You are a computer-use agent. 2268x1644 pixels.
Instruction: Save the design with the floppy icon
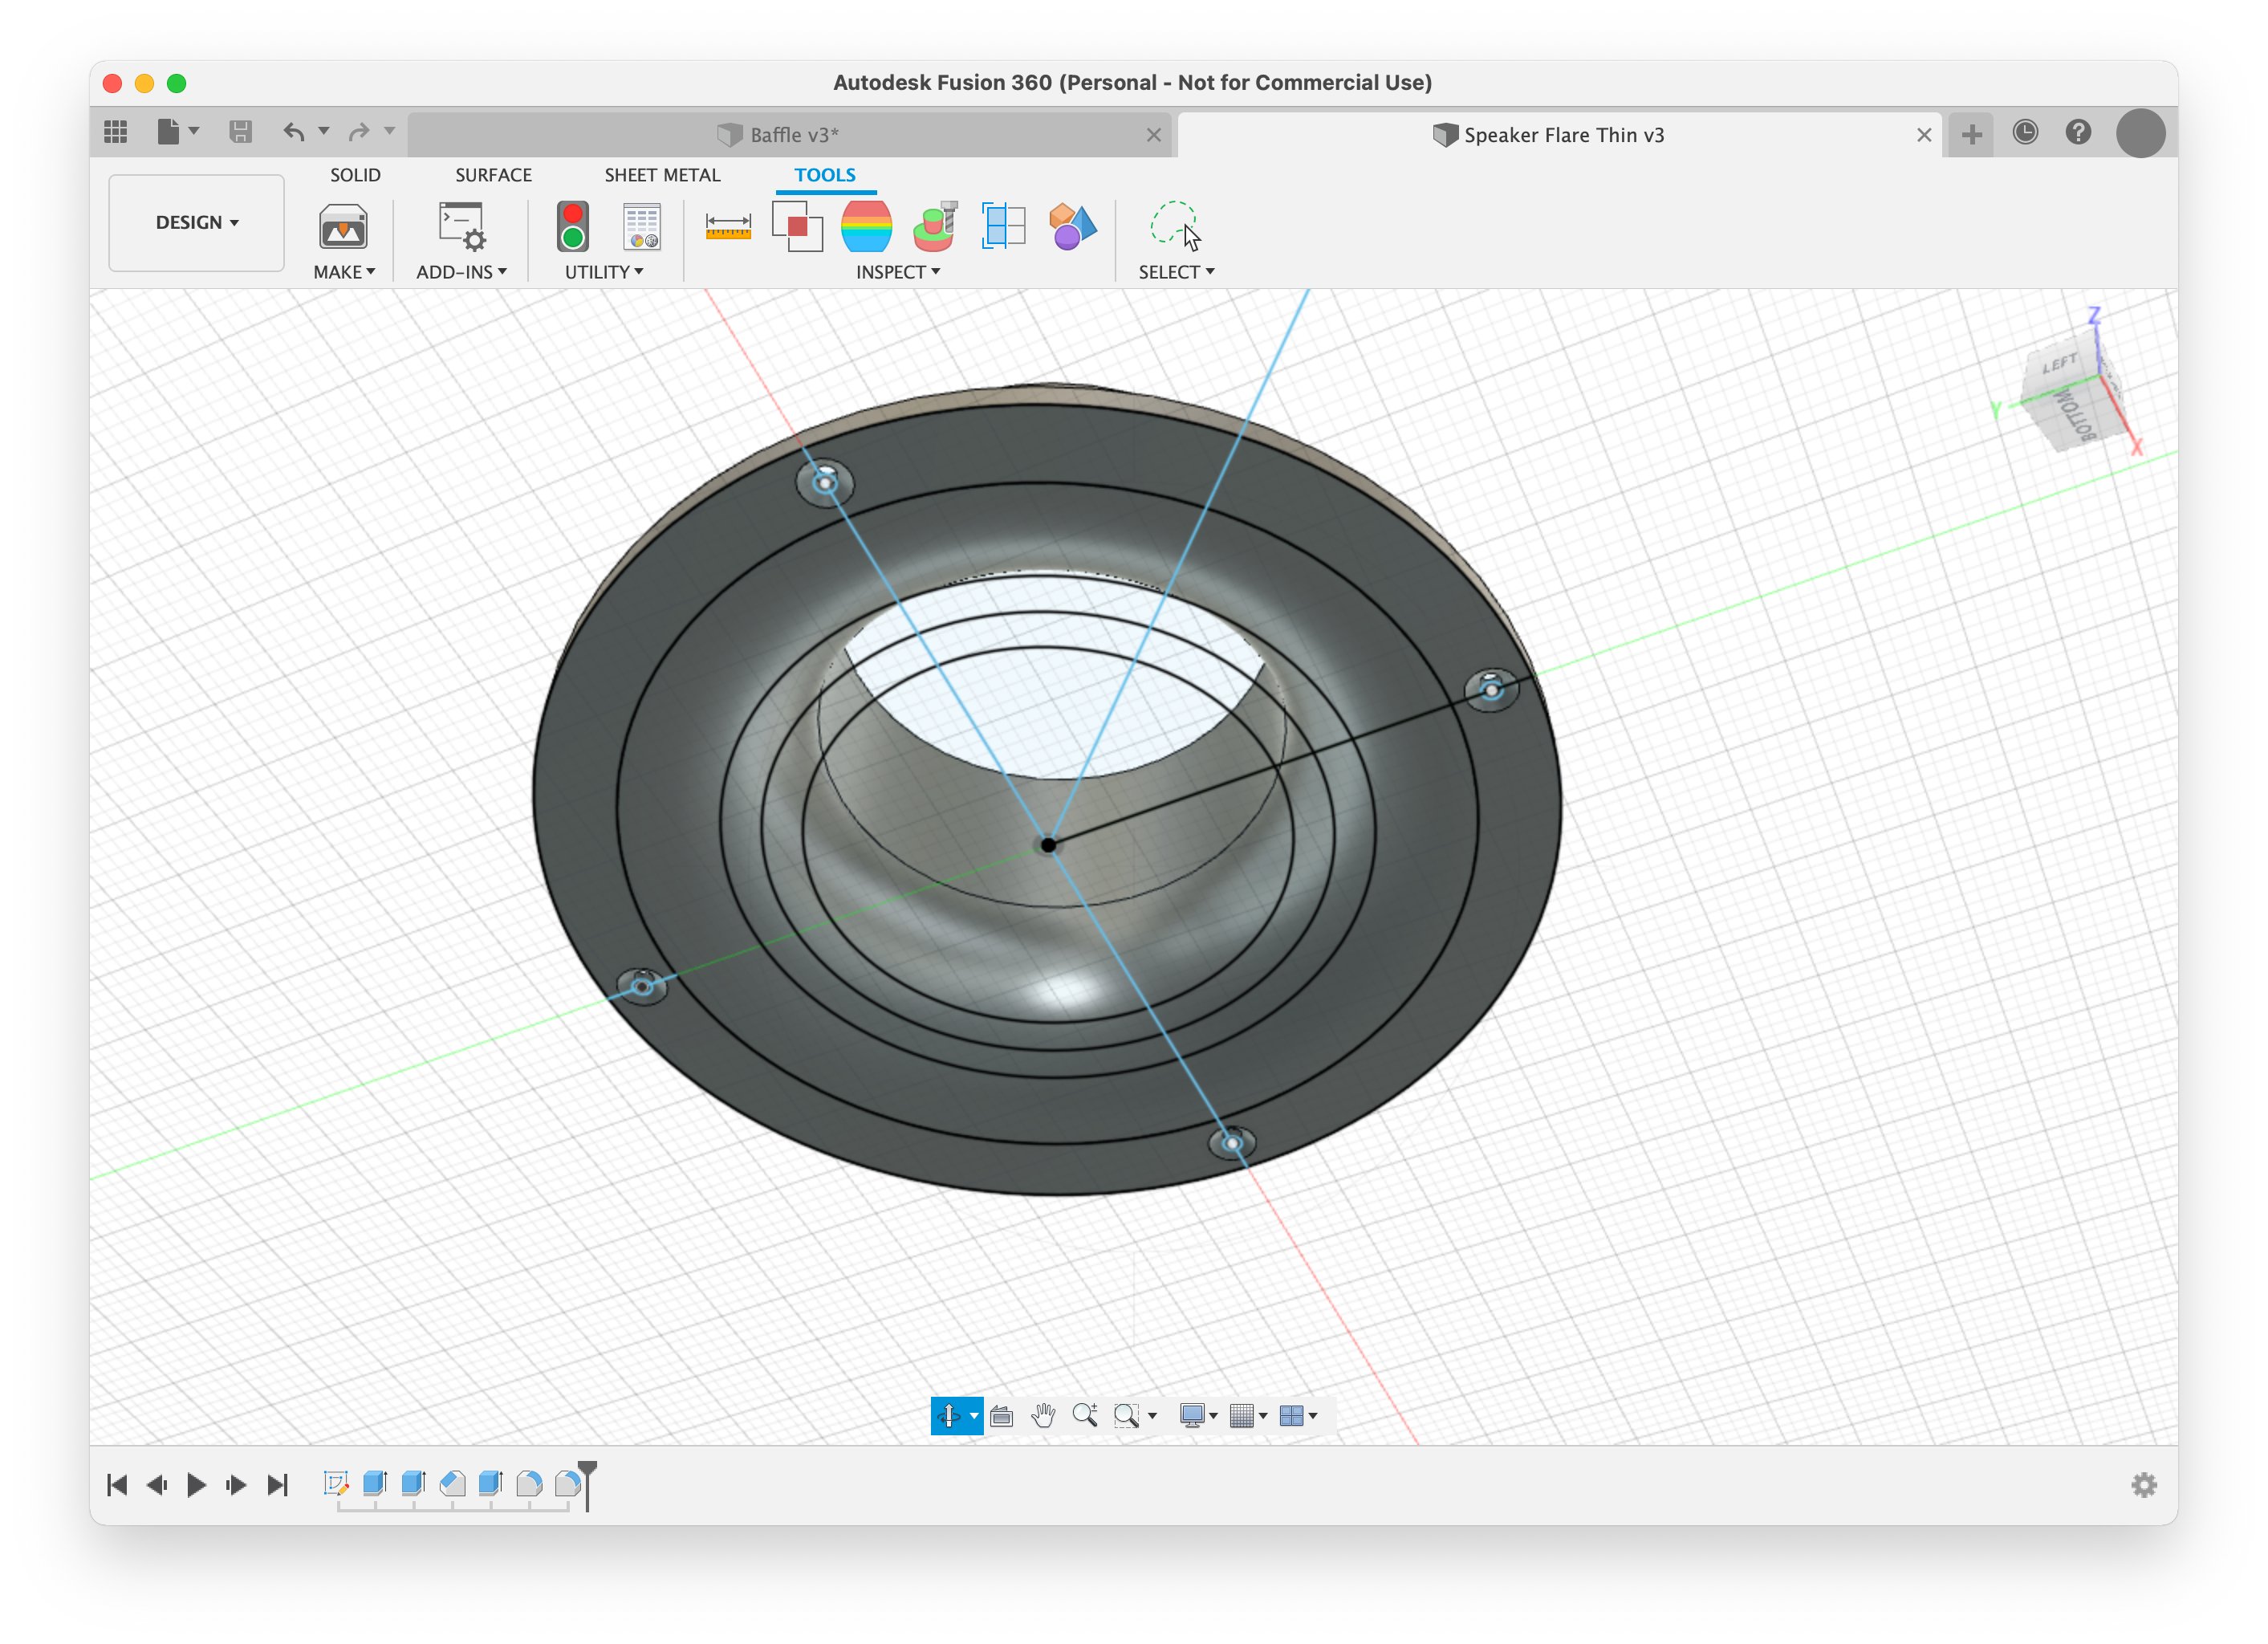(x=240, y=132)
